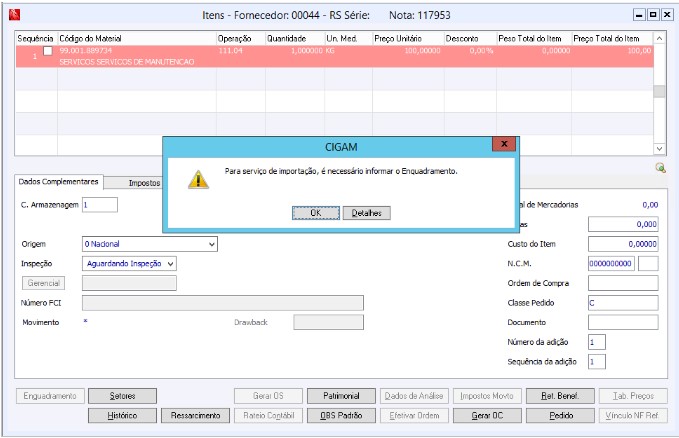Viewport: 679px width, 438px height.
Task: Click the Drawback field
Action: (x=328, y=322)
